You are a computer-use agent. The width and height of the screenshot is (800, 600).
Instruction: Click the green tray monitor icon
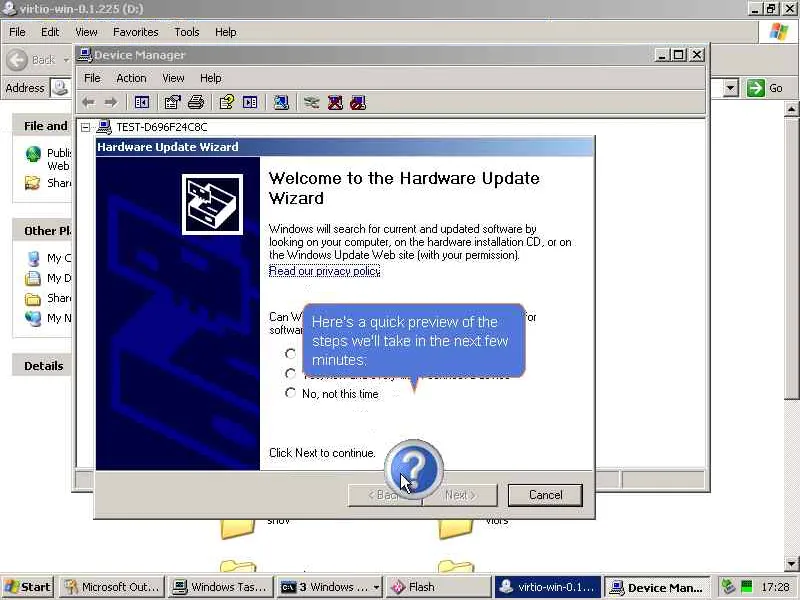[x=746, y=586]
